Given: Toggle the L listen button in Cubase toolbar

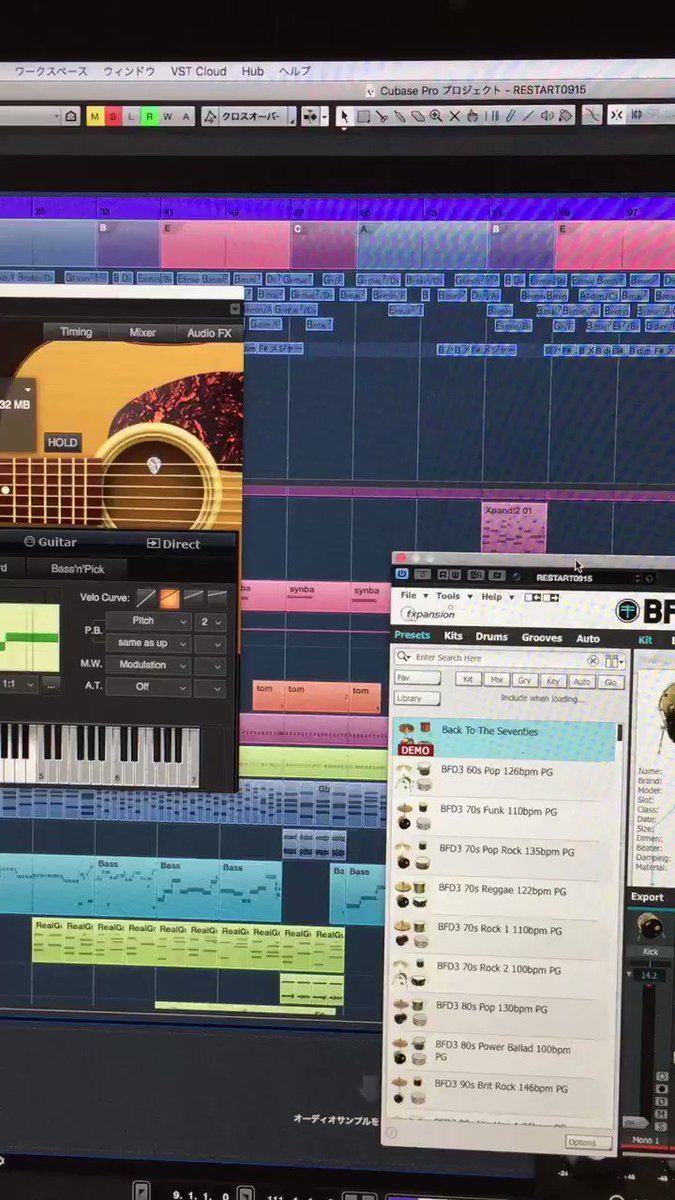Looking at the screenshot, I should [x=131, y=116].
